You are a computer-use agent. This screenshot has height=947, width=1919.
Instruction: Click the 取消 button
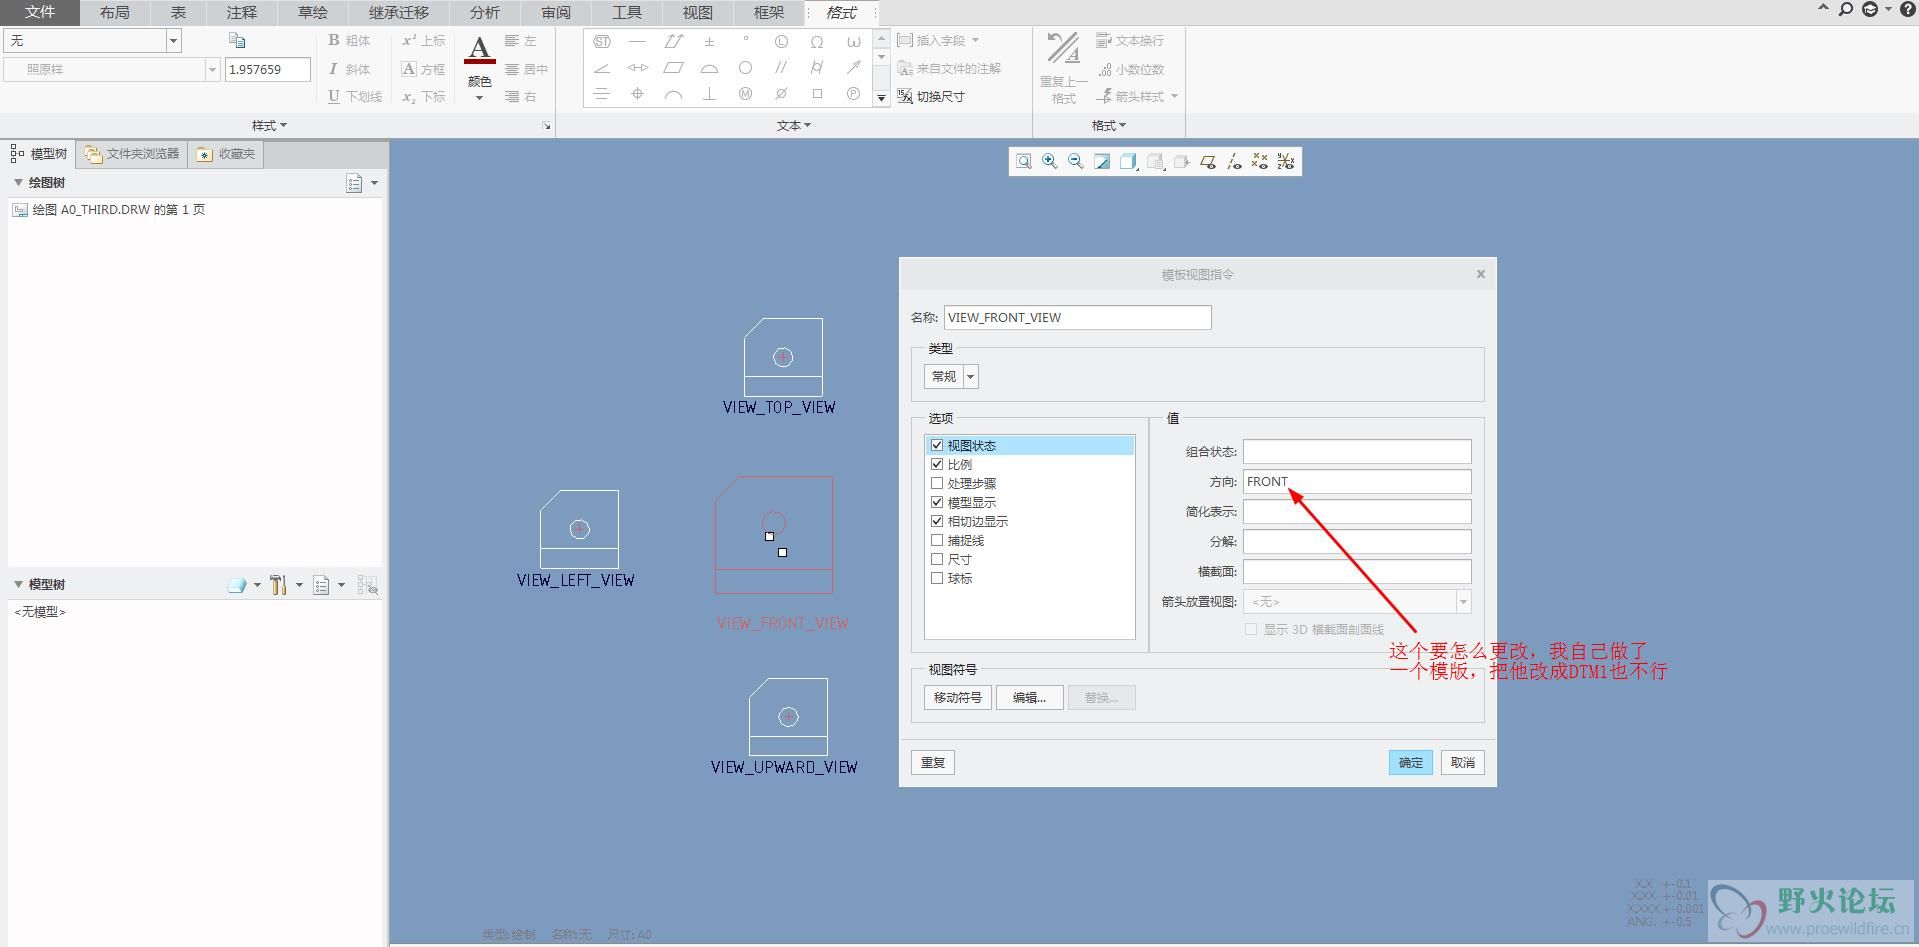click(x=1462, y=763)
